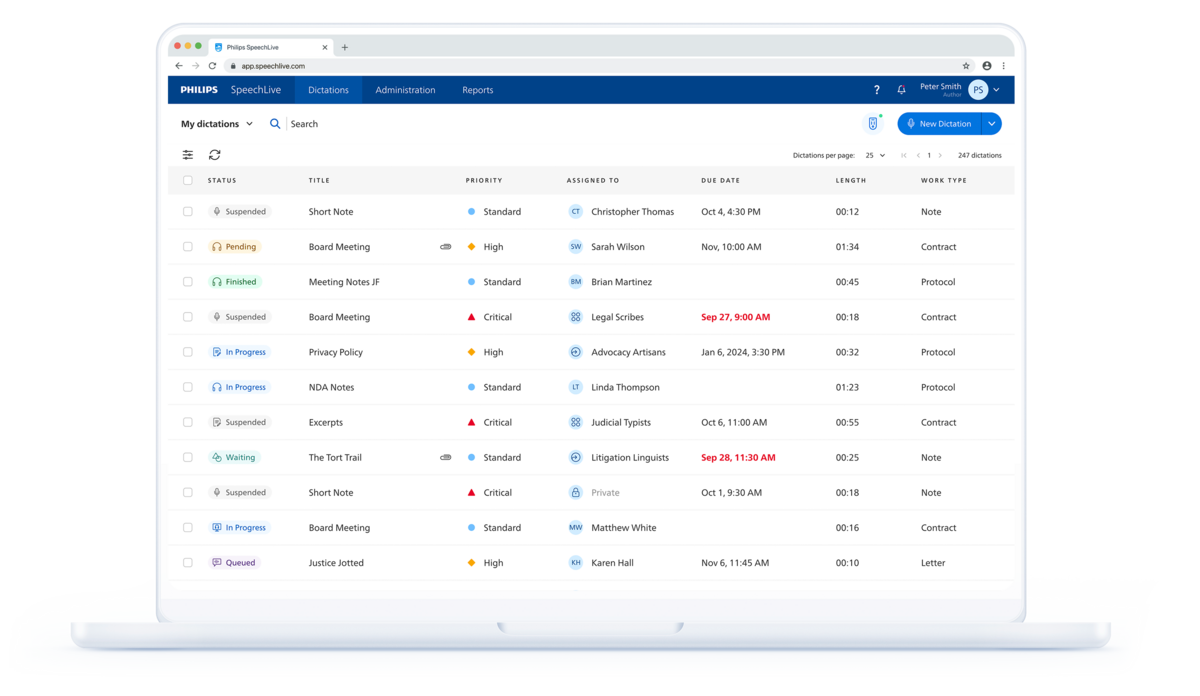
Task: Check the Pending Board Meeting row
Action: [x=188, y=247]
